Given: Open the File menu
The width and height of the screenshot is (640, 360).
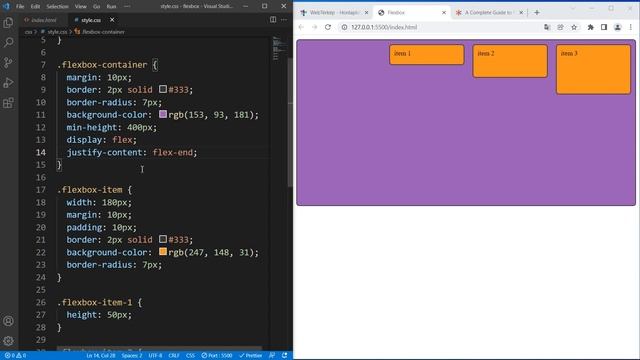Looking at the screenshot, I should point(20,7).
